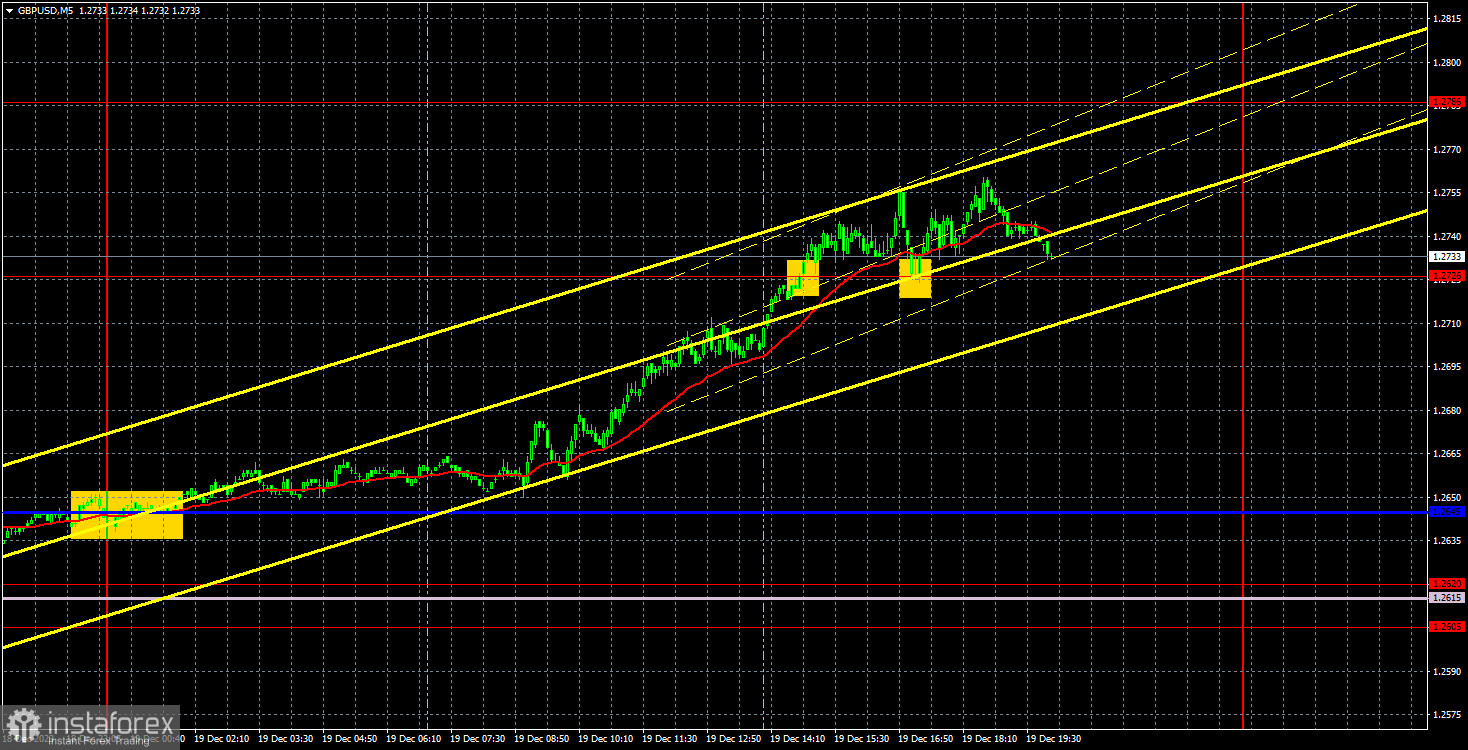Click the 1.2800 price scale label
This screenshot has height=750, width=1468.
click(1447, 62)
